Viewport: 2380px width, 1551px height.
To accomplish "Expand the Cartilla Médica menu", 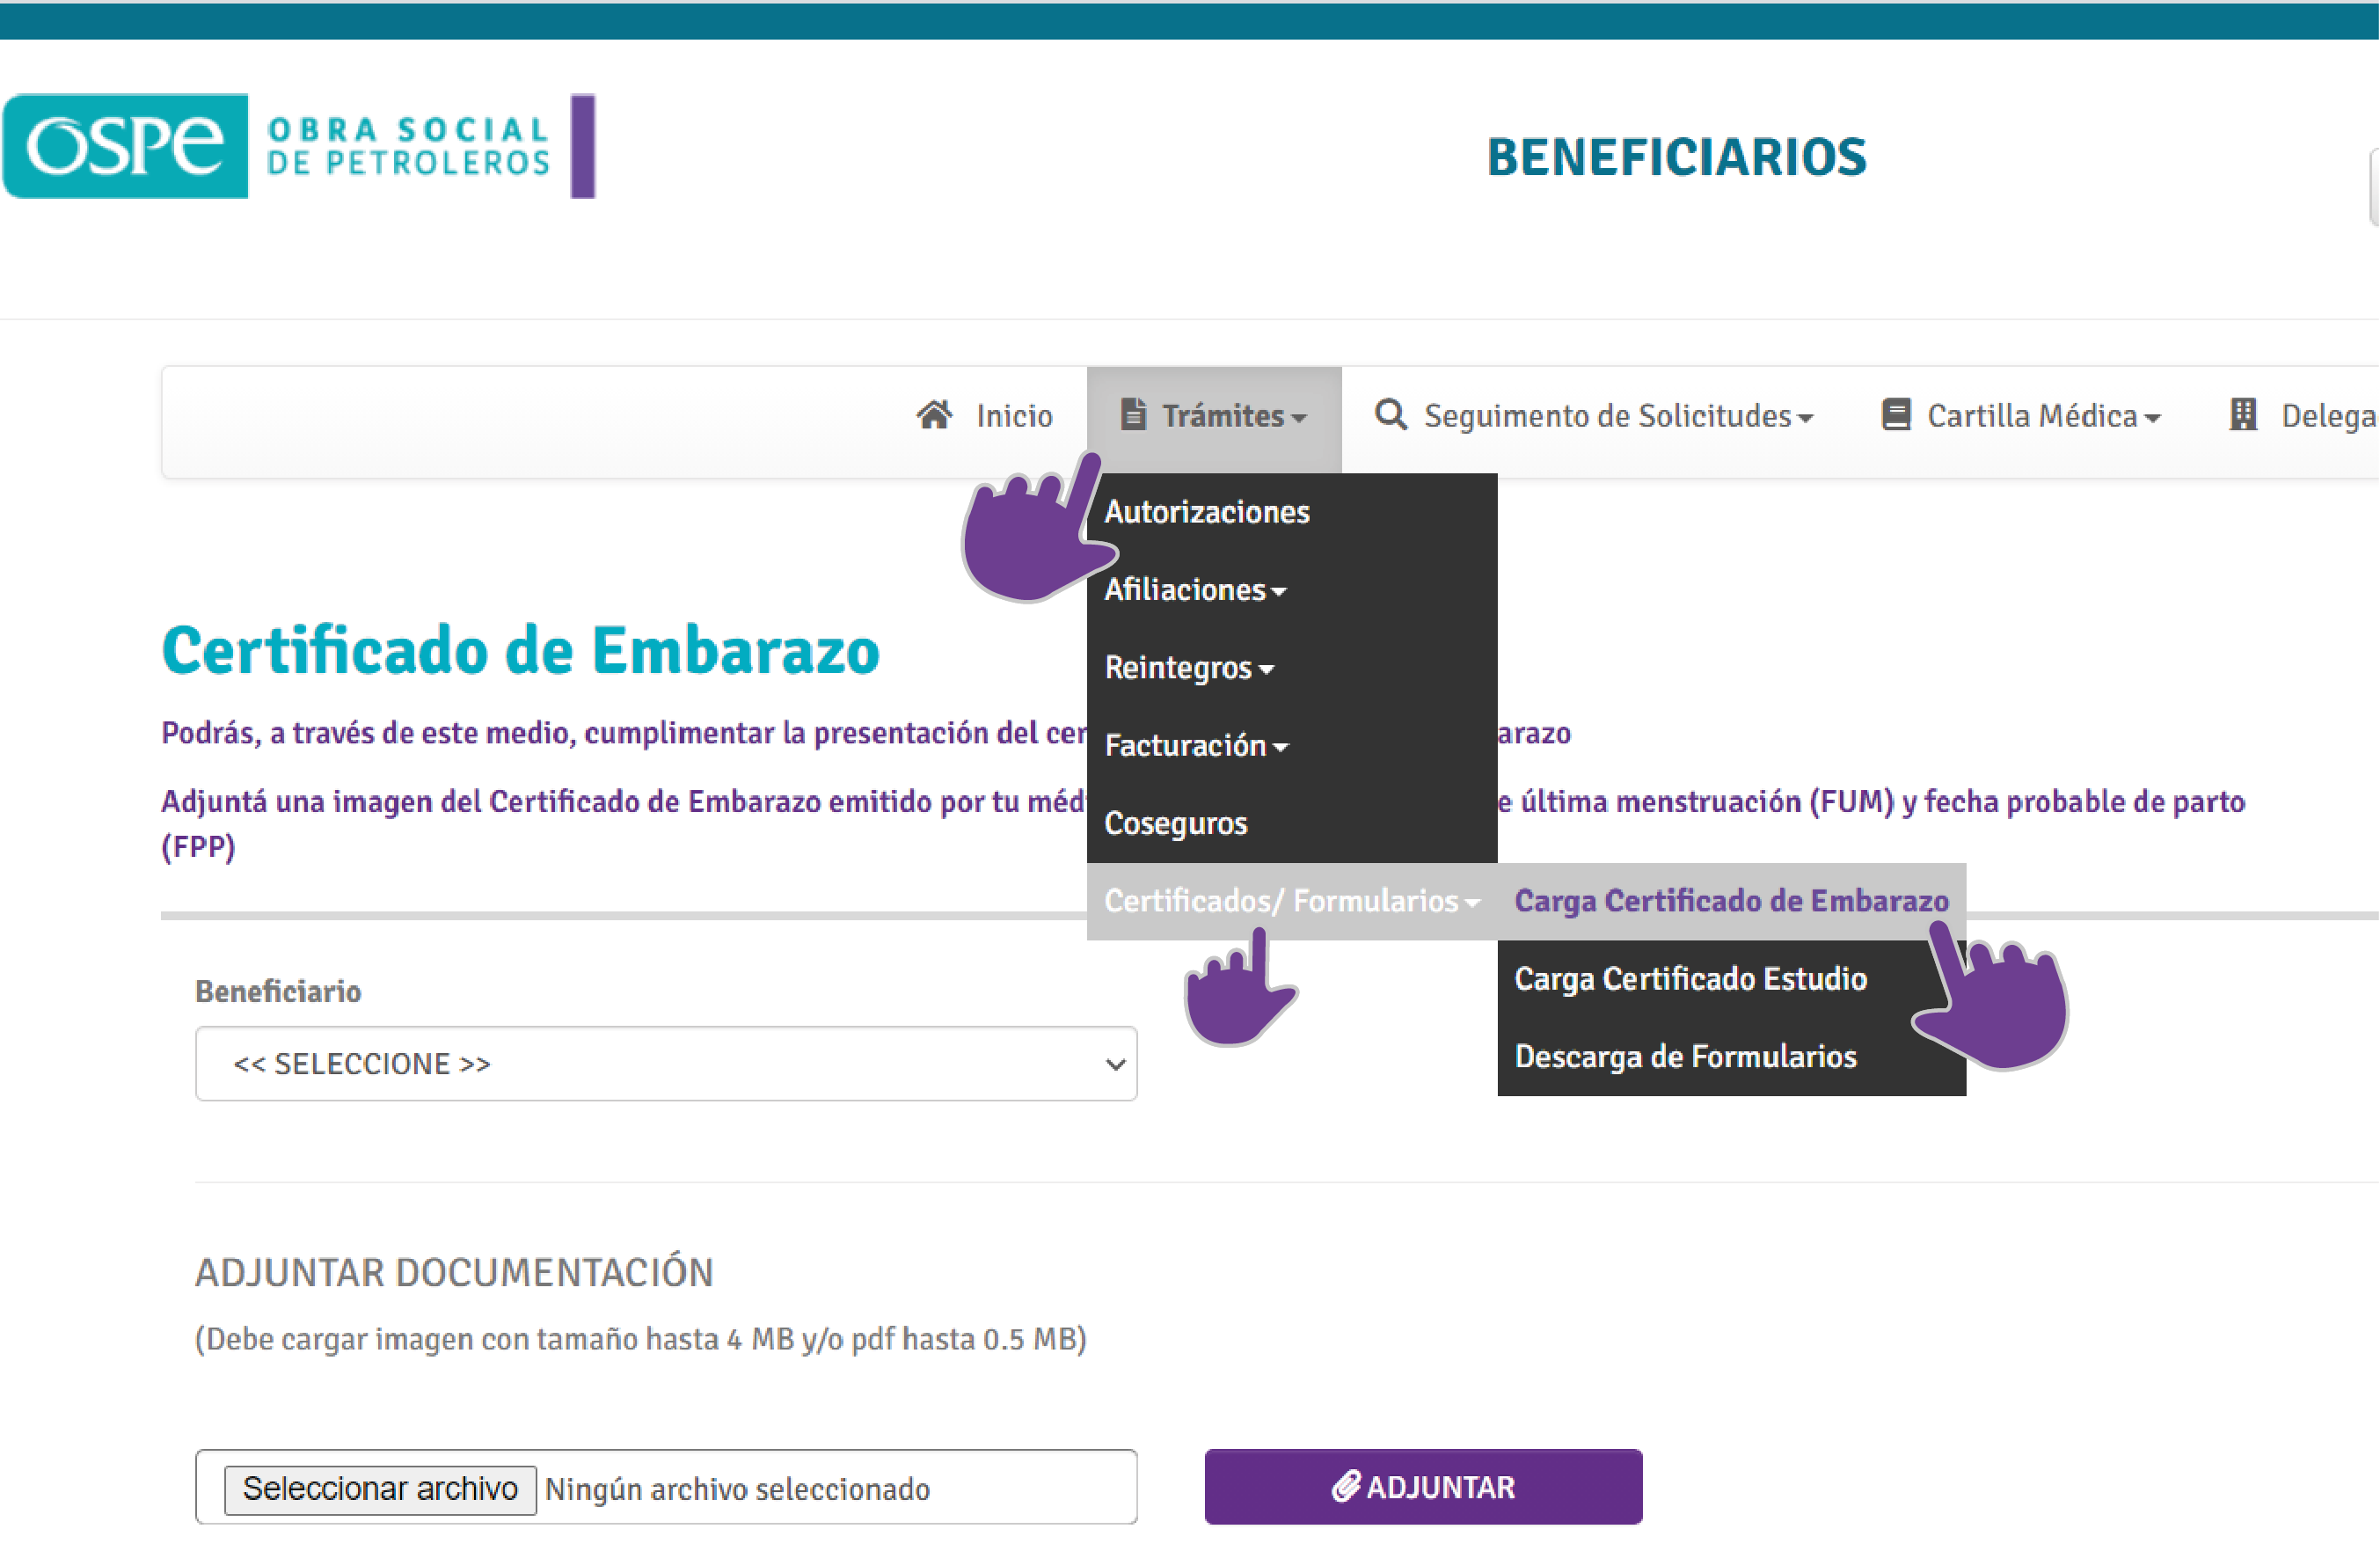I will (x=2021, y=415).
